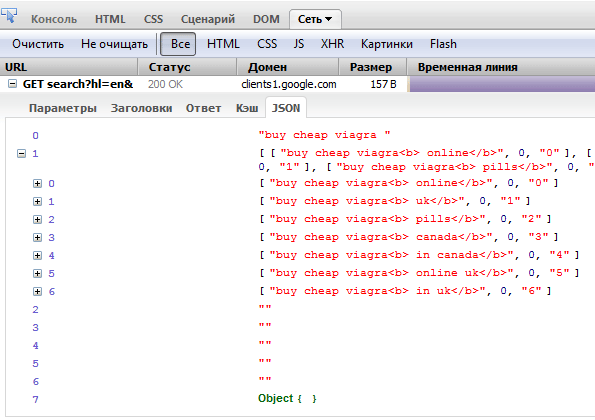Collapse JSON node 1 with minus icon

22,153
